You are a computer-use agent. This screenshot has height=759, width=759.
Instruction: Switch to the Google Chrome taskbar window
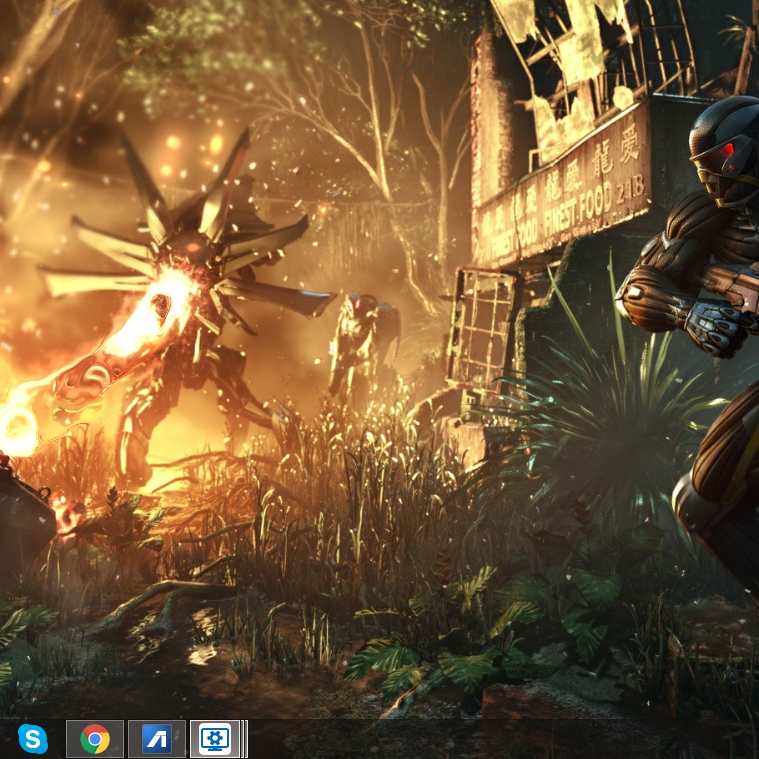(95, 739)
